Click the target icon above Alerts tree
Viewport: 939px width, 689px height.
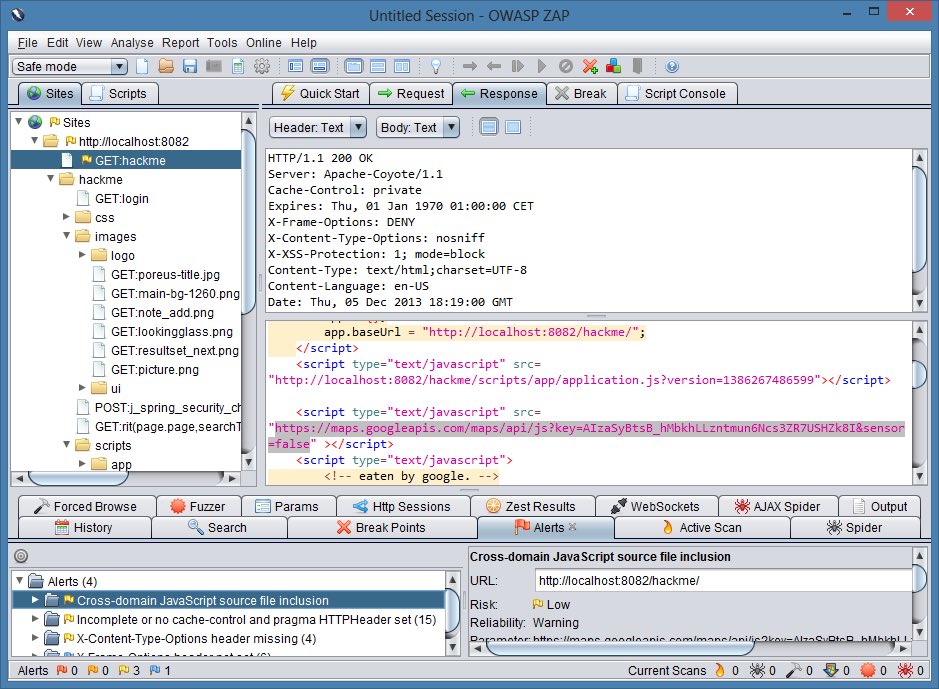tap(21, 556)
